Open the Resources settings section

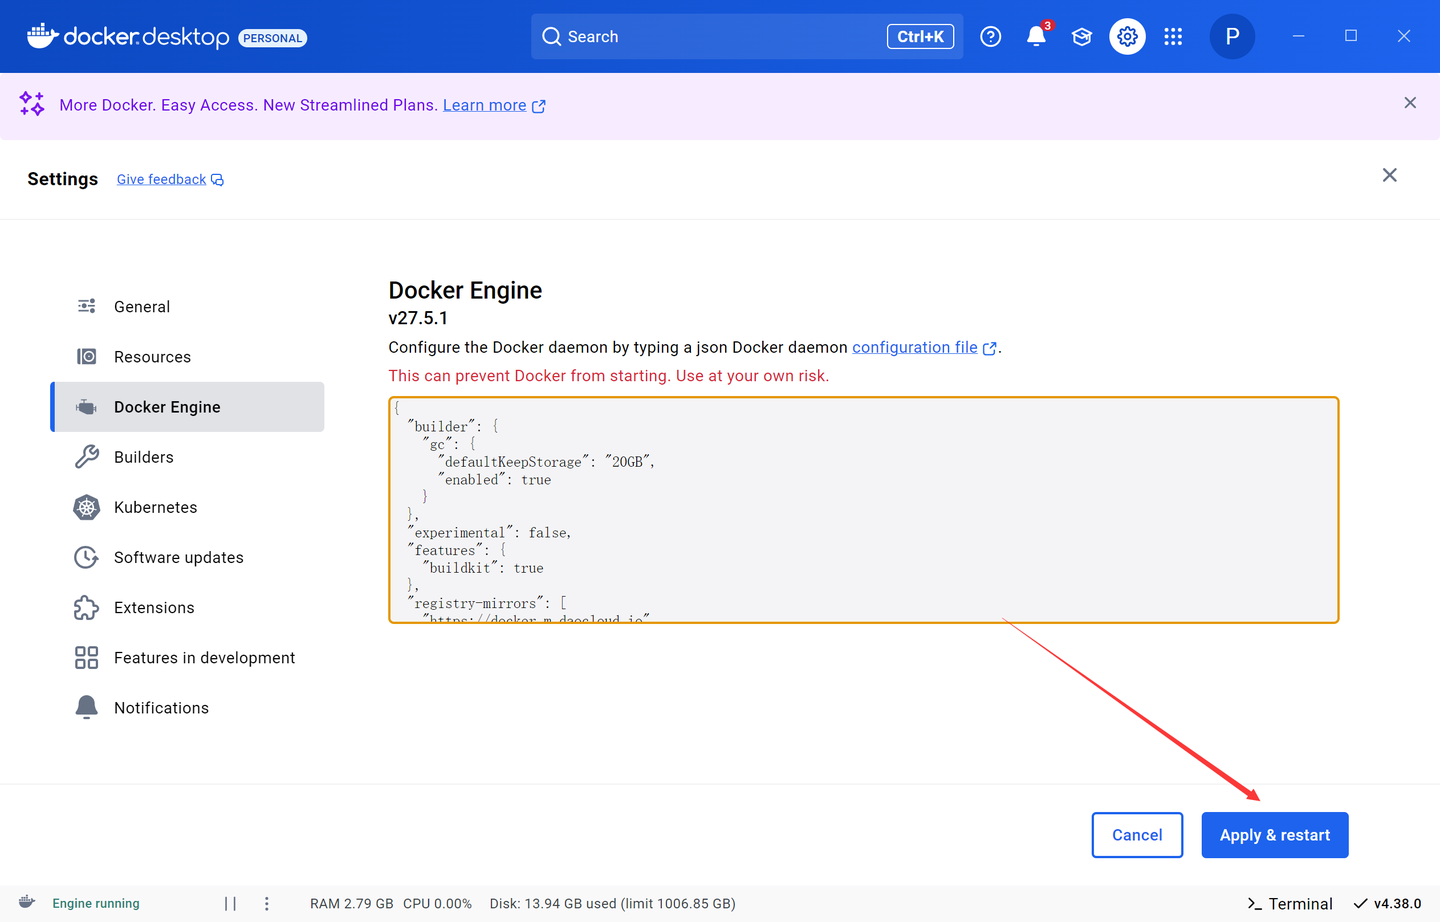click(x=152, y=357)
